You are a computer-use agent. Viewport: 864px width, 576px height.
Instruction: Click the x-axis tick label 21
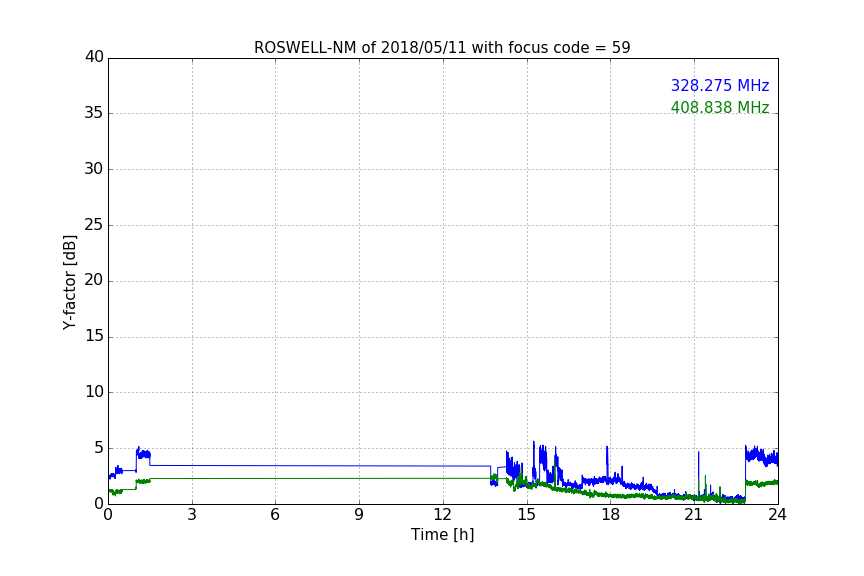(694, 515)
